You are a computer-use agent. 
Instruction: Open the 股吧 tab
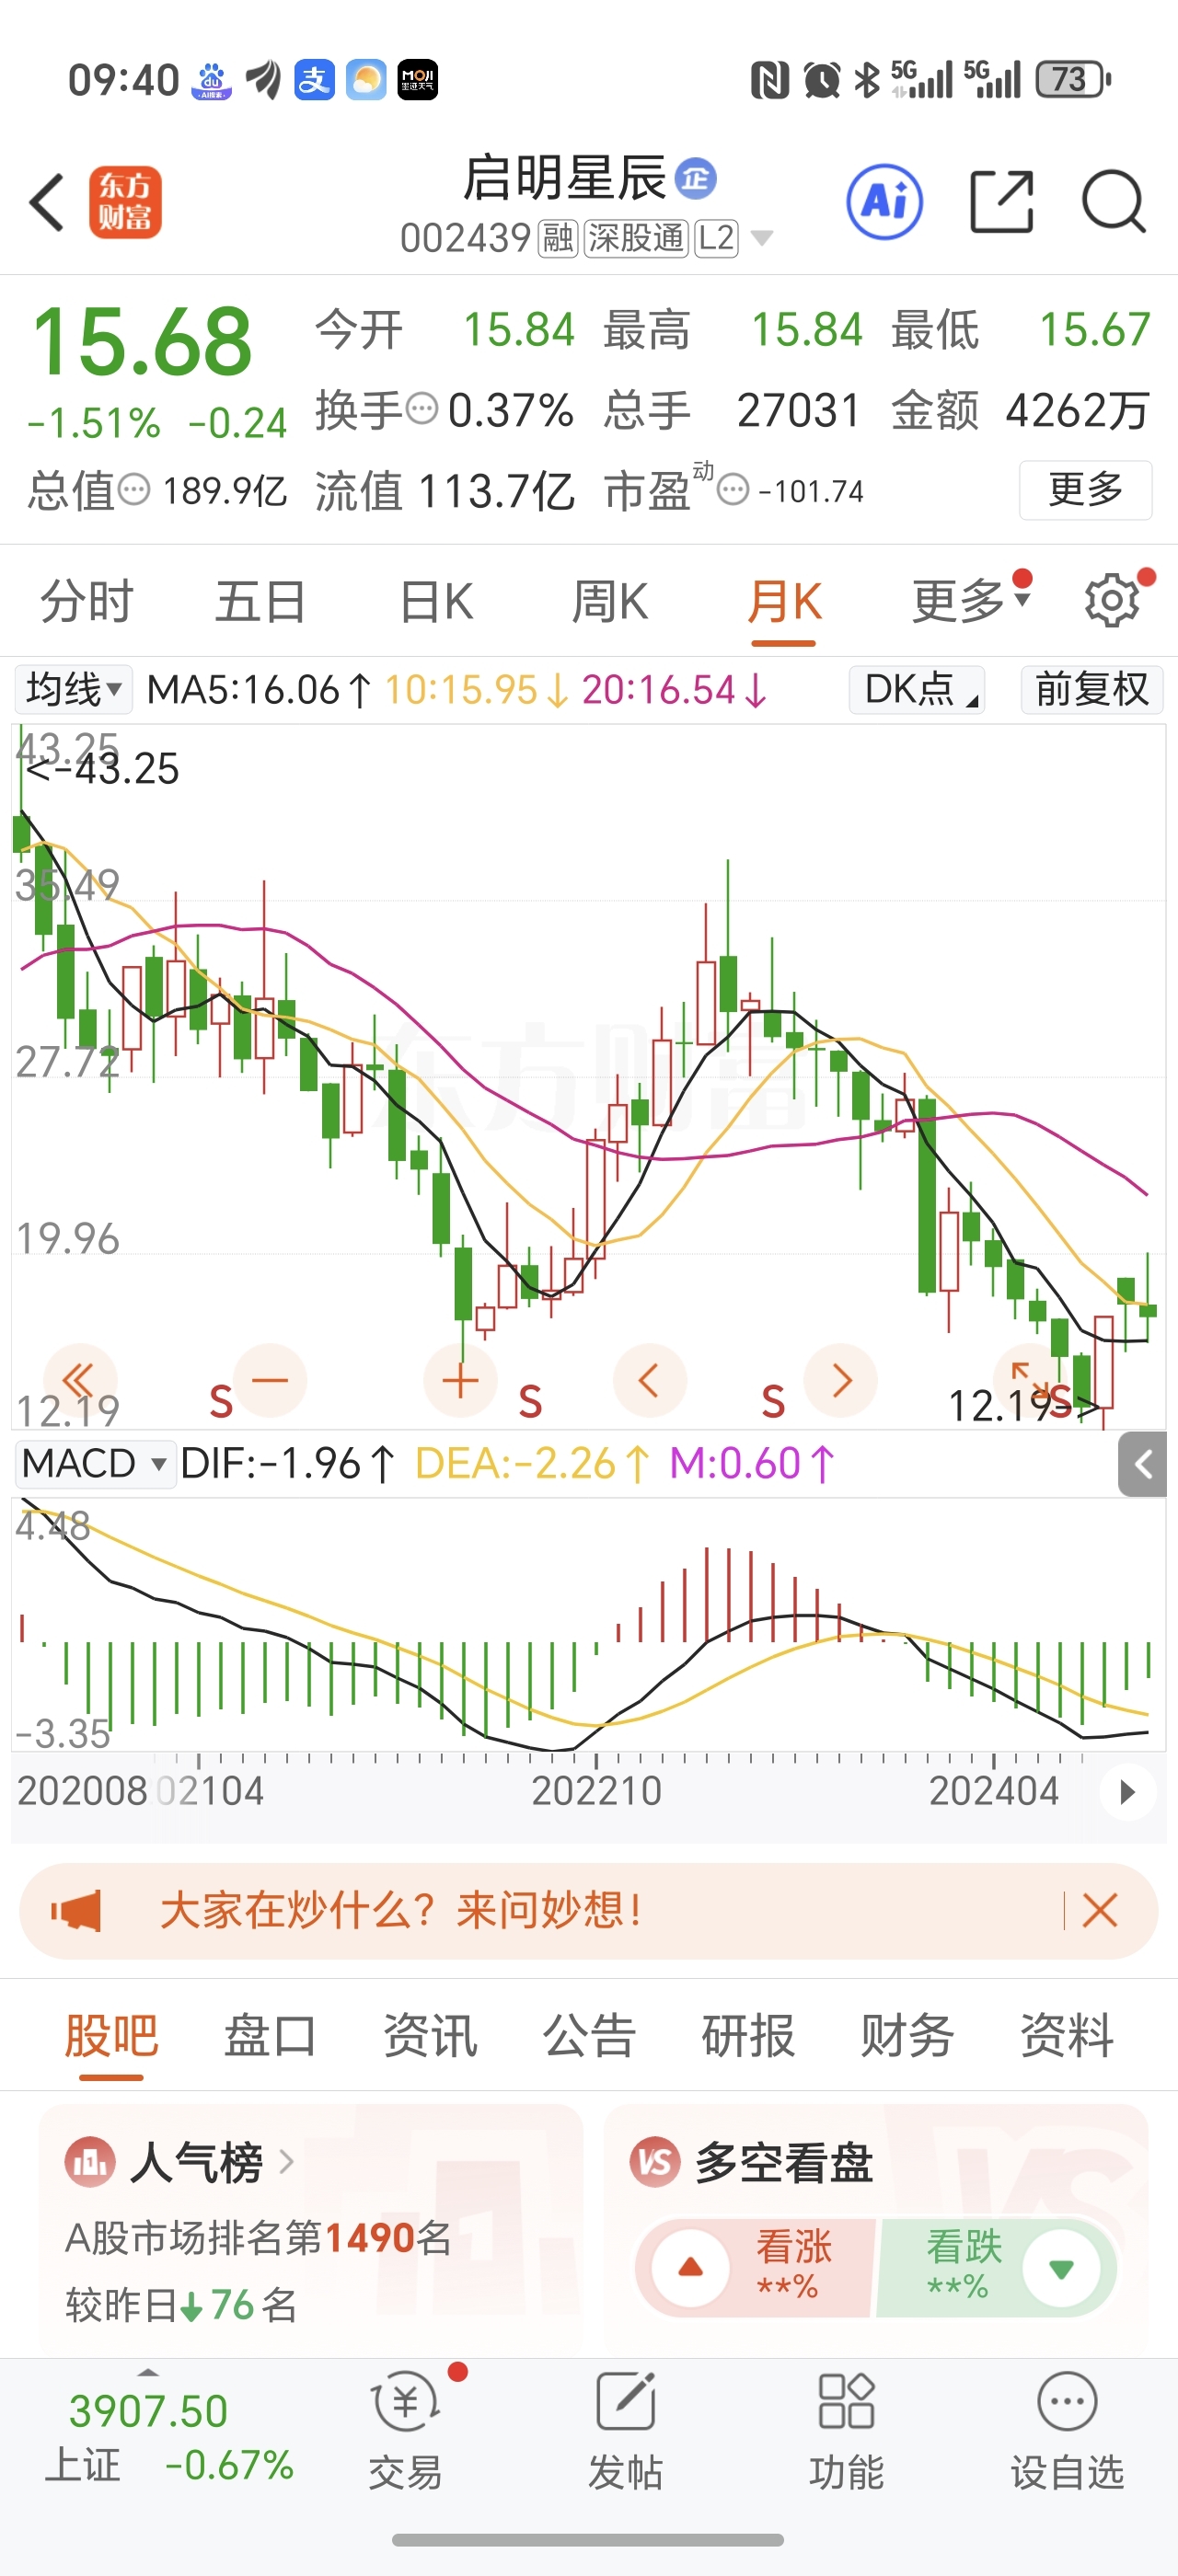click(111, 2036)
